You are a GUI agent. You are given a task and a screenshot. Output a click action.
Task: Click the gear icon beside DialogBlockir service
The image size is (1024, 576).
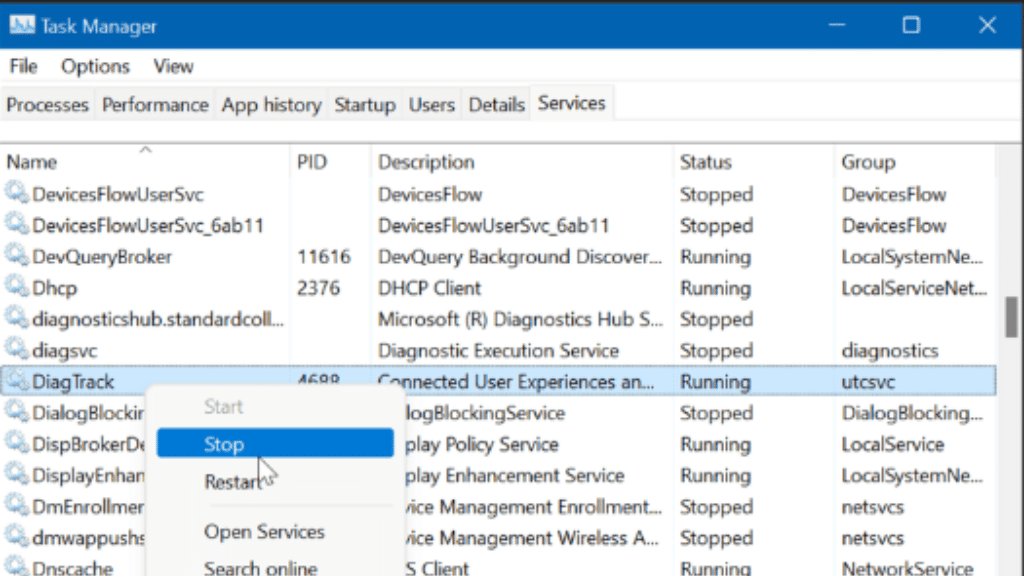click(16, 412)
